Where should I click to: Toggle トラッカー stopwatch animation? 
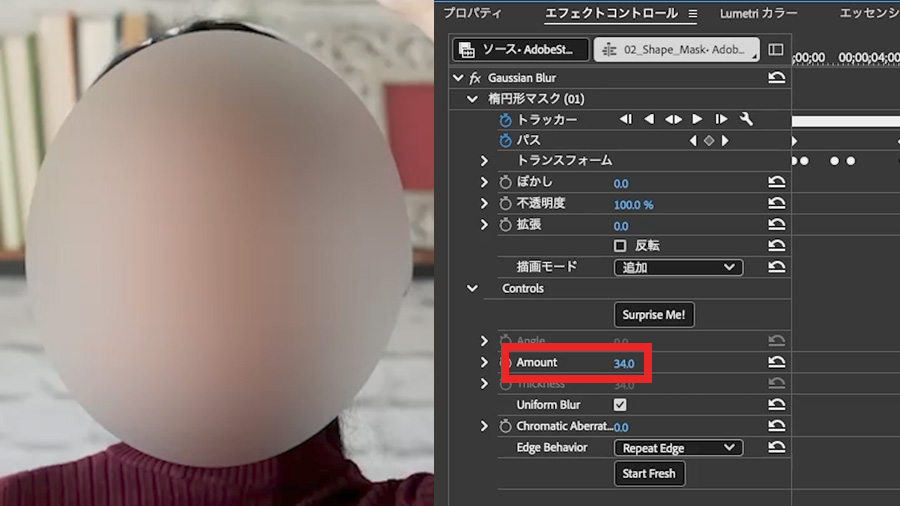(505, 120)
